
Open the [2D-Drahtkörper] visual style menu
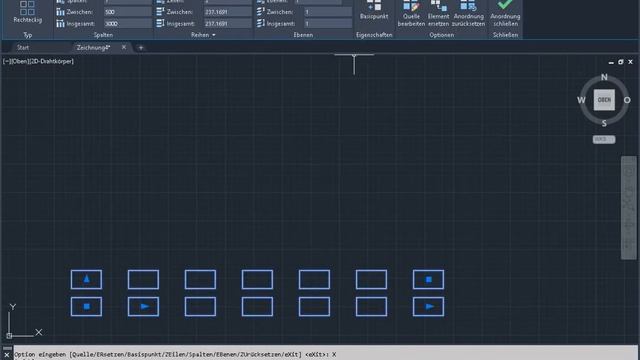coord(52,61)
